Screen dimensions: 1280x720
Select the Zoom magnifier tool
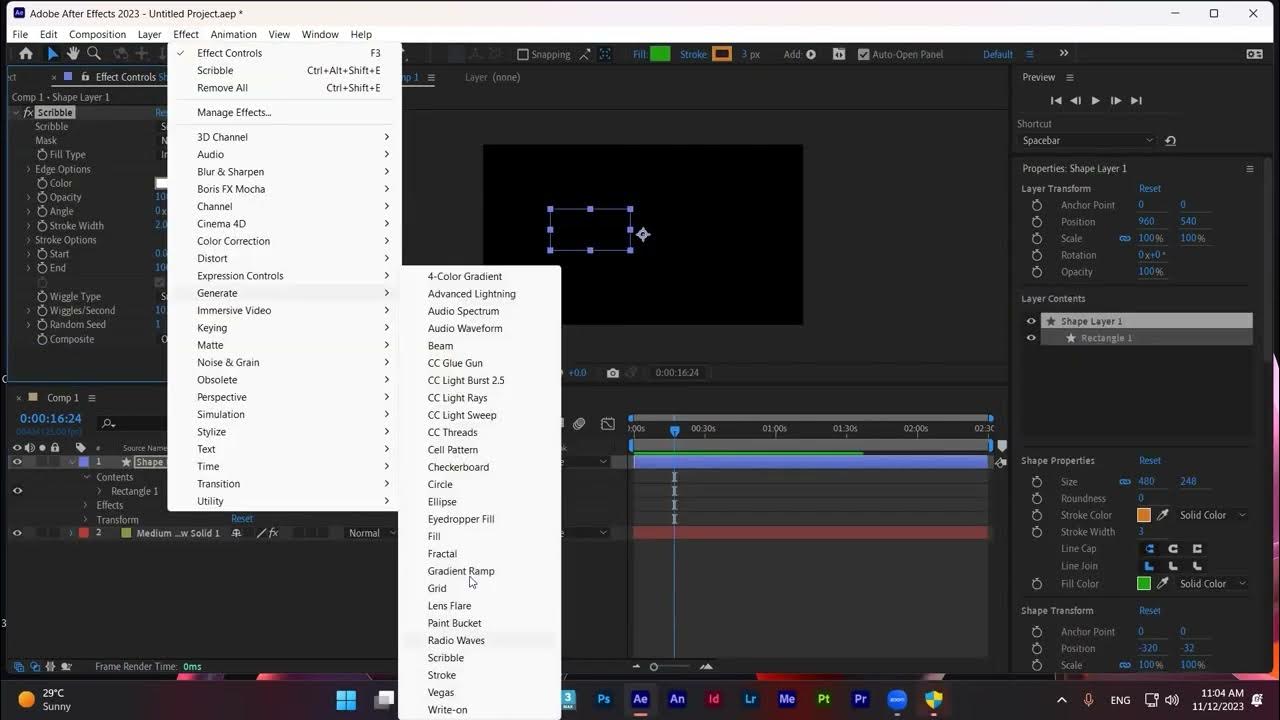click(94, 54)
